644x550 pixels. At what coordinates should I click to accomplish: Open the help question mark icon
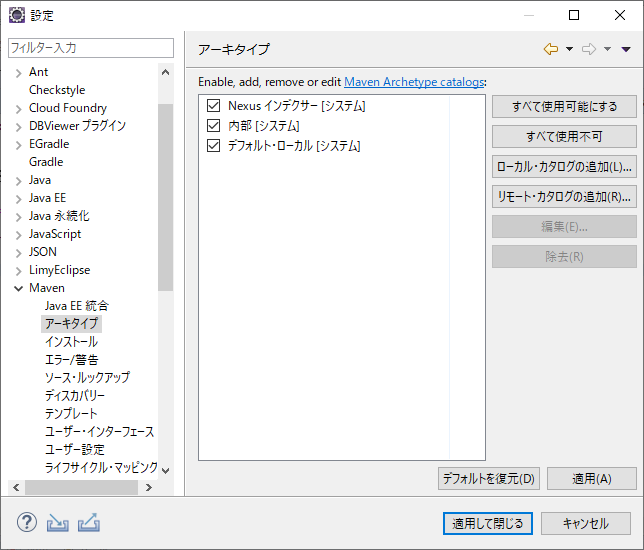coord(27,522)
